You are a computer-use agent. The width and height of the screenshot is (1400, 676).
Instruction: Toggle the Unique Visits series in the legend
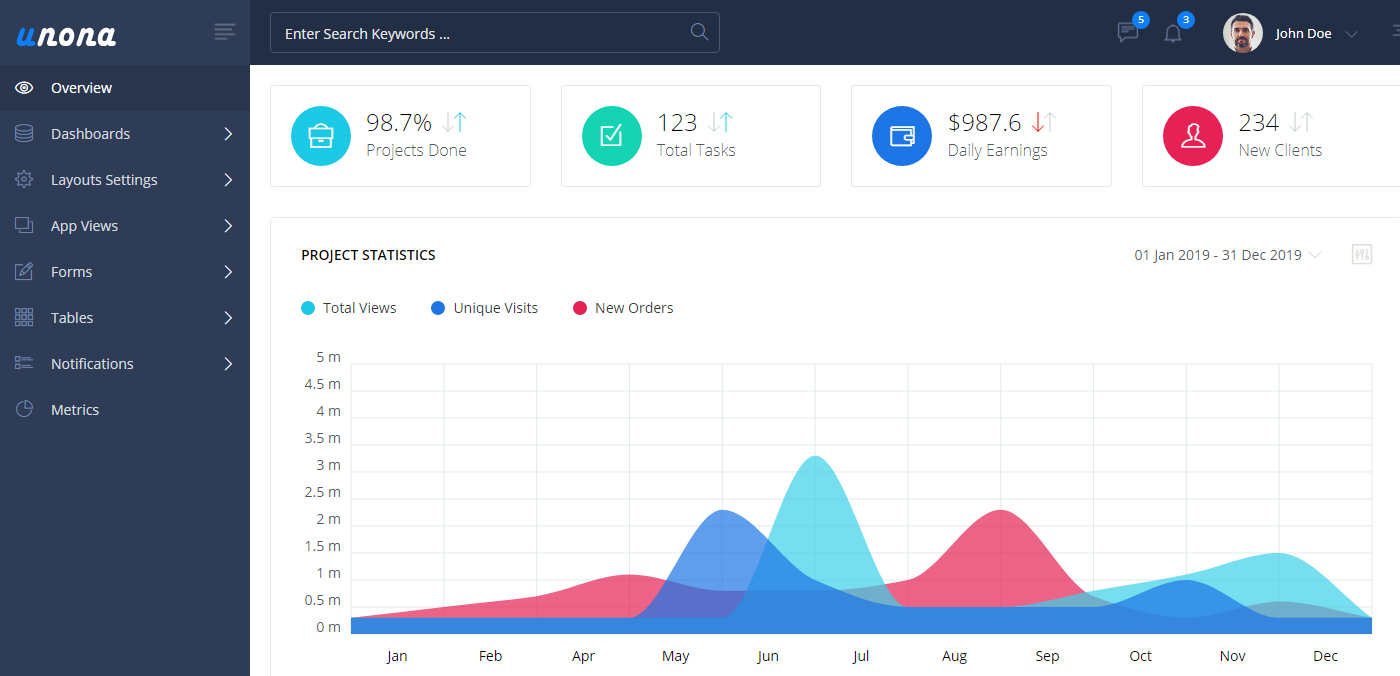[x=484, y=307]
